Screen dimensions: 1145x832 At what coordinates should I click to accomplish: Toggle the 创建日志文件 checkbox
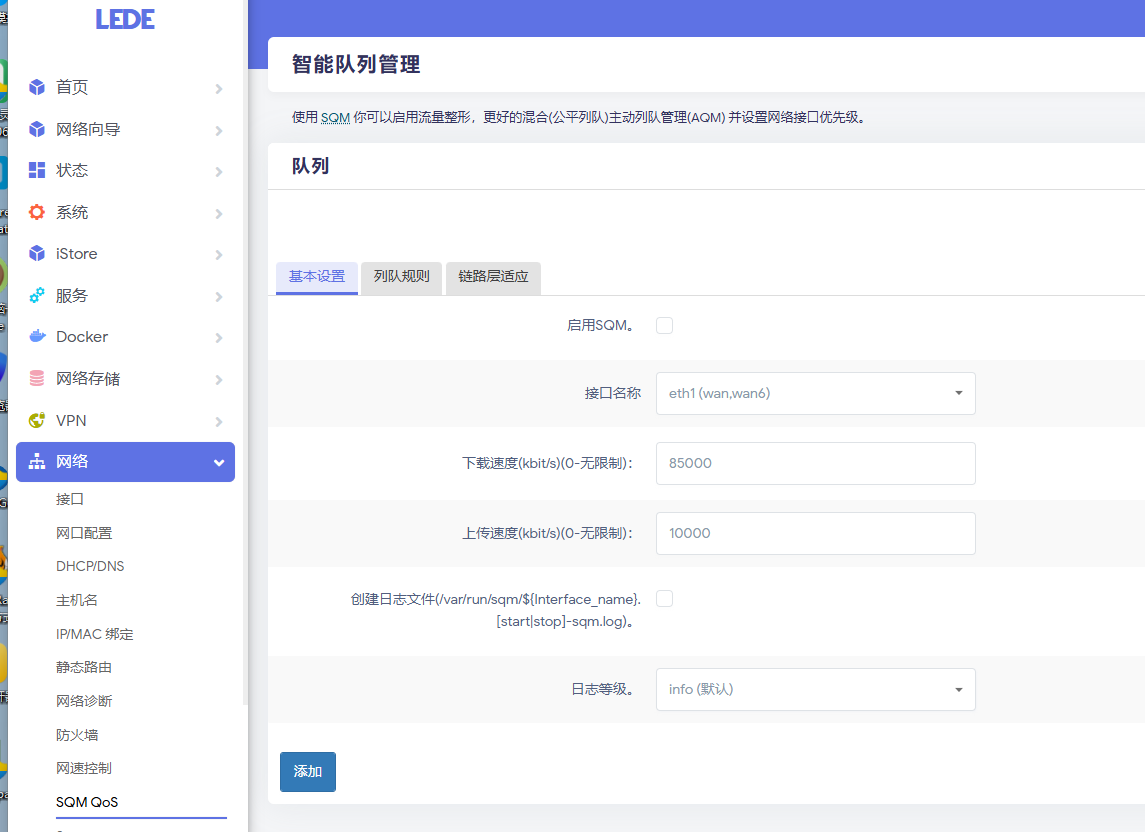665,599
